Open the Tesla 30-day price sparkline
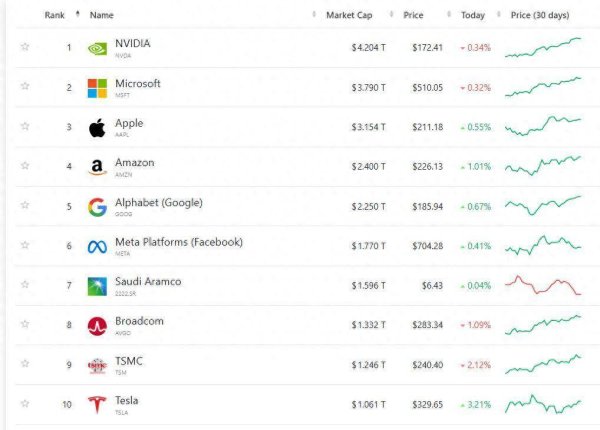Screen dimensions: 600x430 pos(543,404)
